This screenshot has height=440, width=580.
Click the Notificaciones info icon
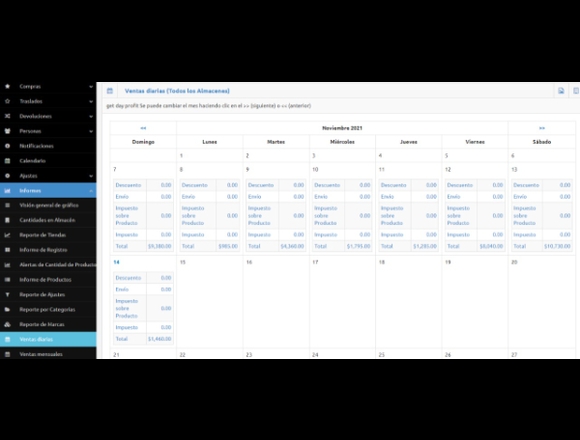[7, 146]
